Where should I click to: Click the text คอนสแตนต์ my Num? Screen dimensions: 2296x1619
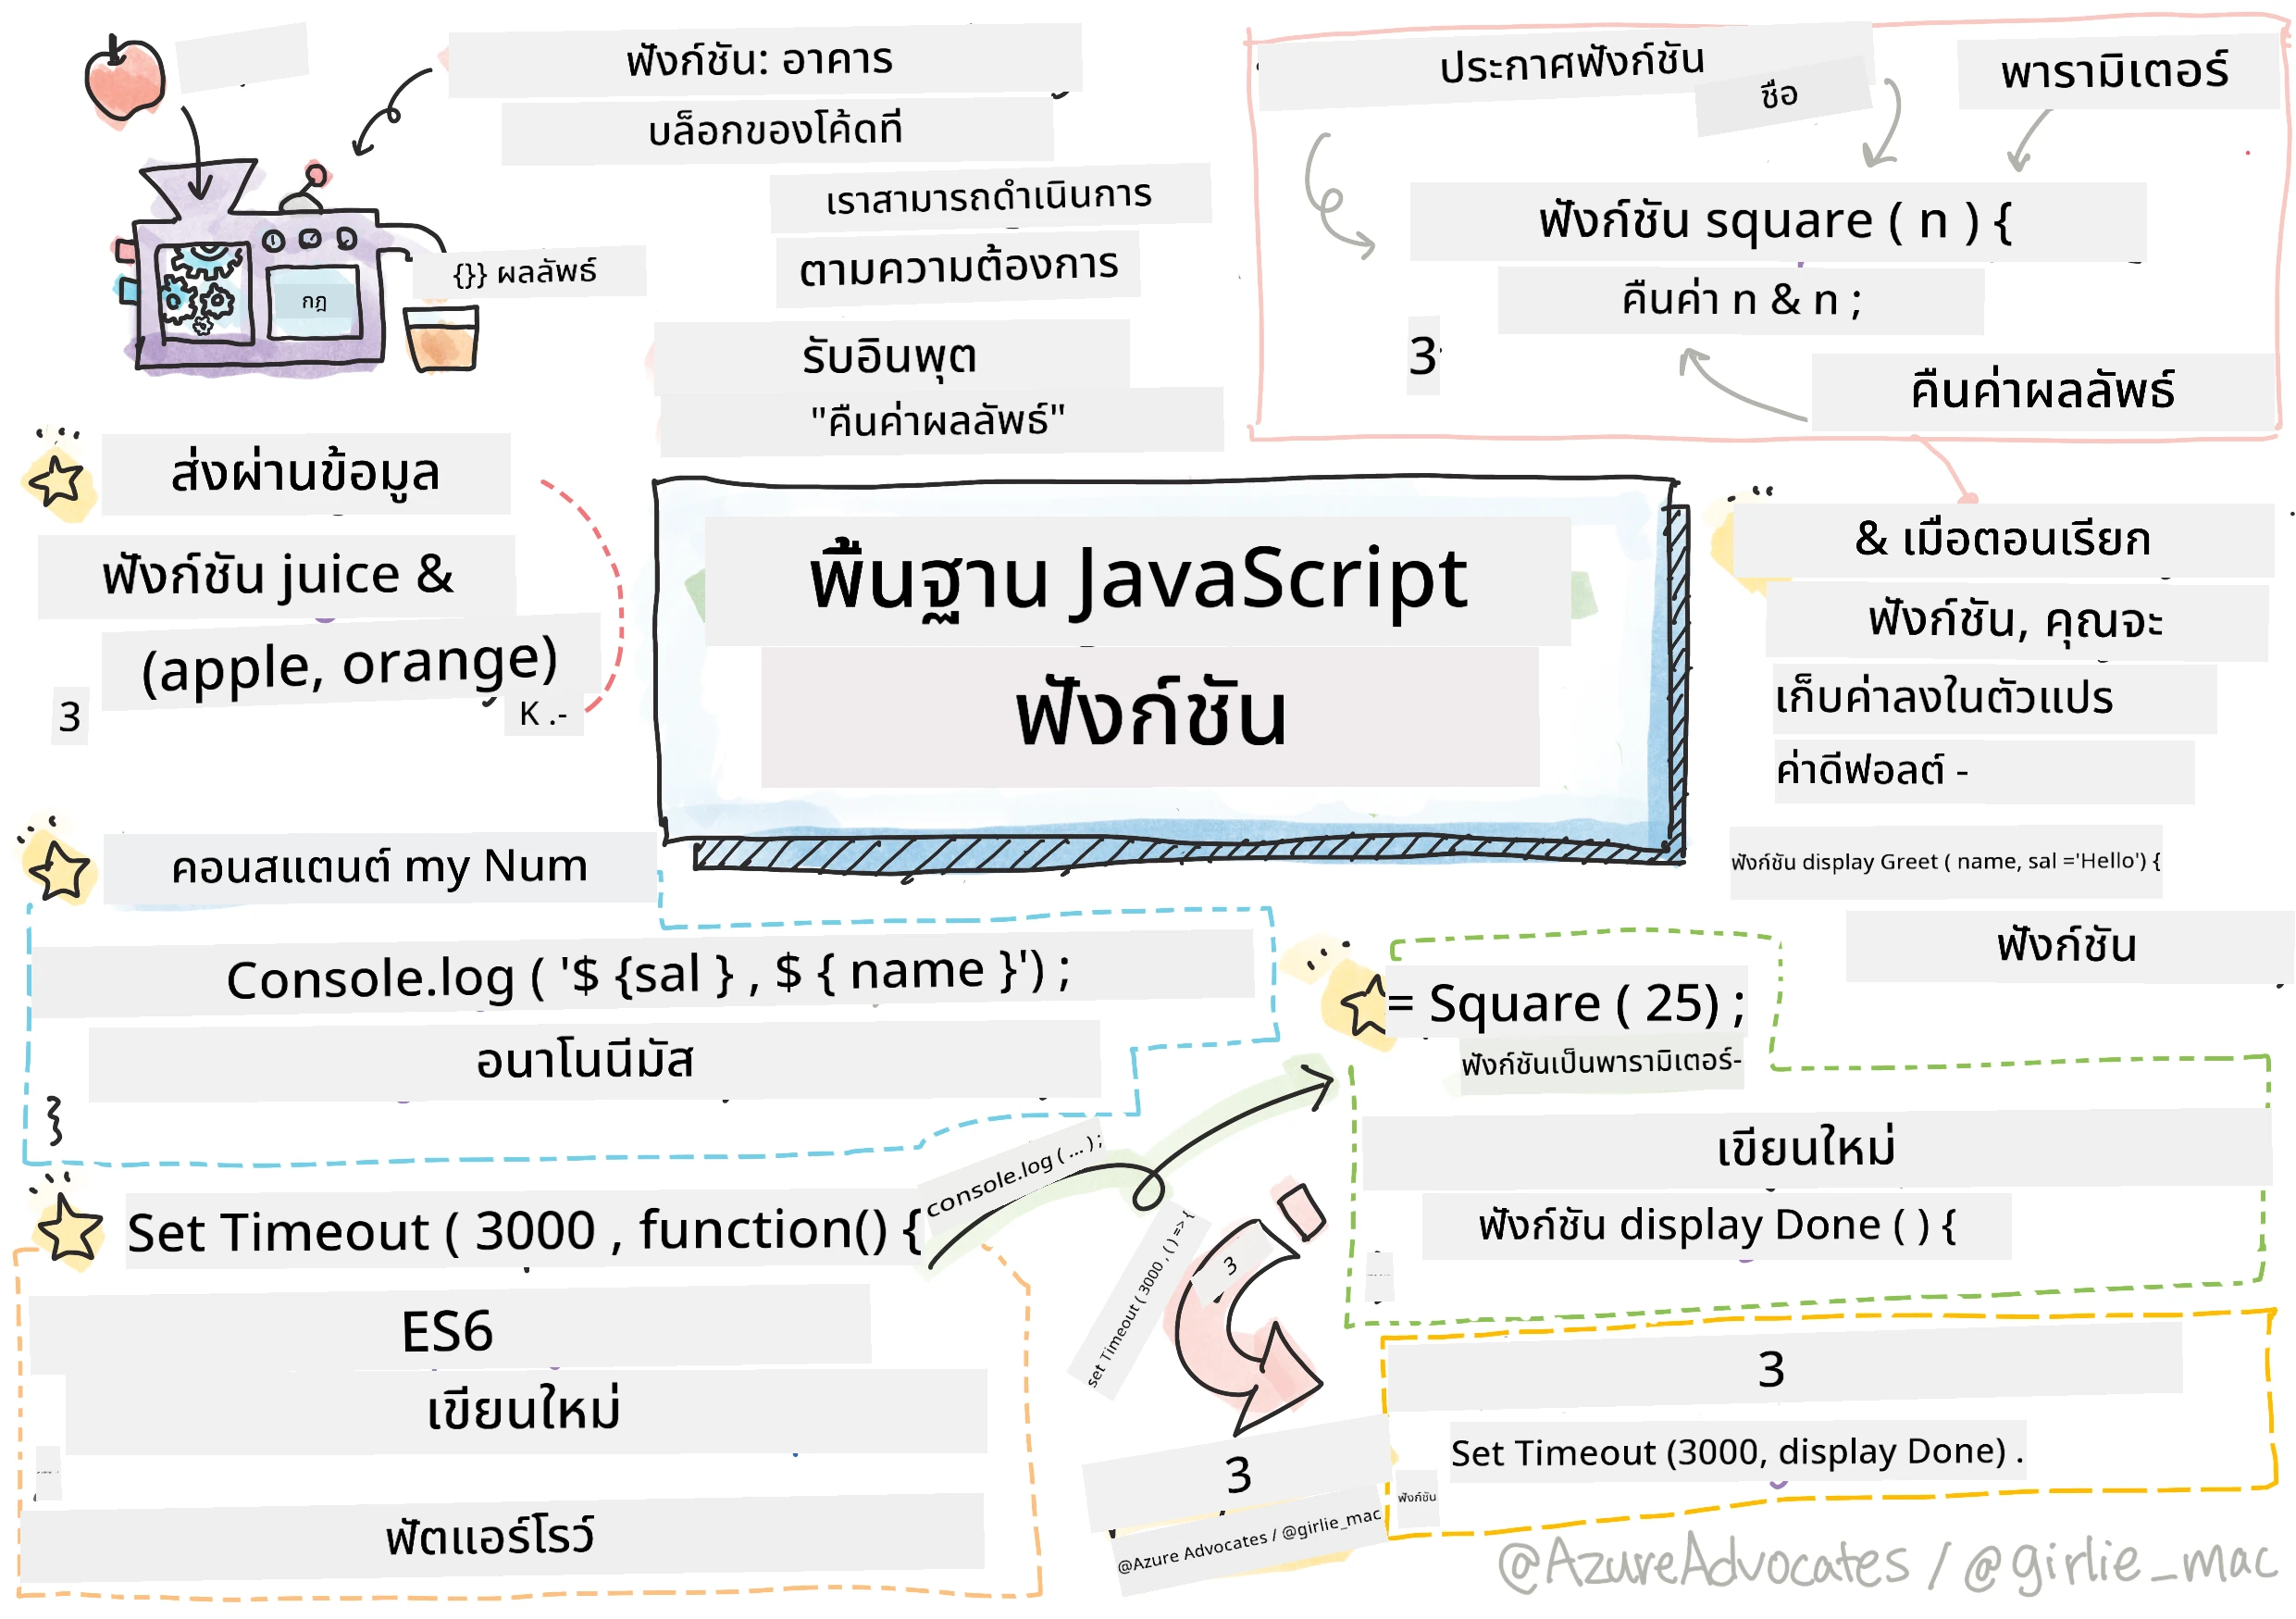tap(379, 867)
